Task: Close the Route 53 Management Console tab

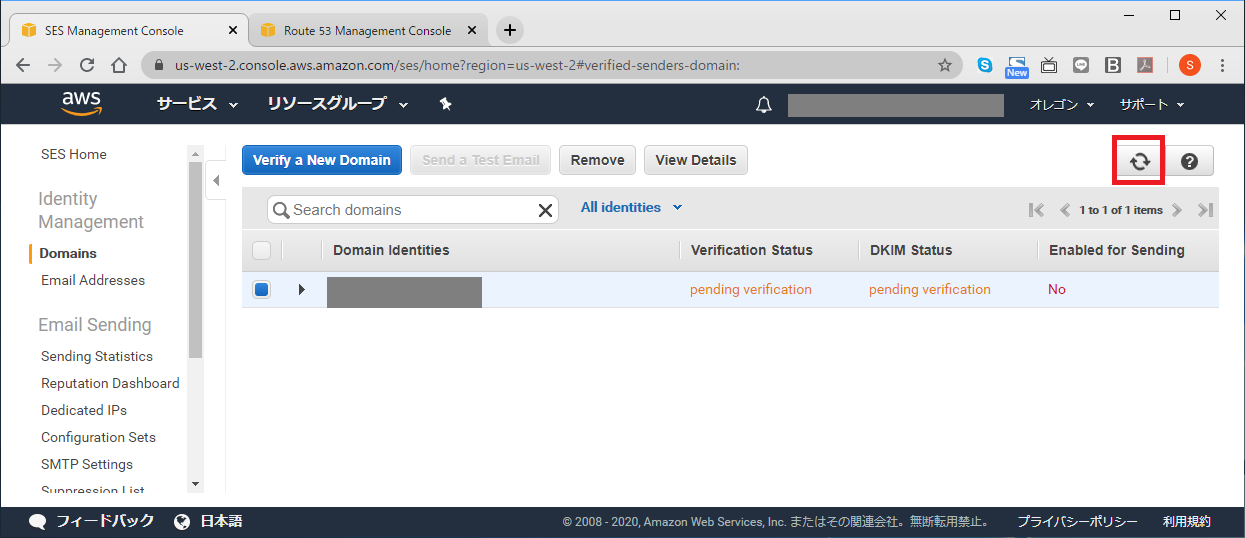Action: [474, 31]
